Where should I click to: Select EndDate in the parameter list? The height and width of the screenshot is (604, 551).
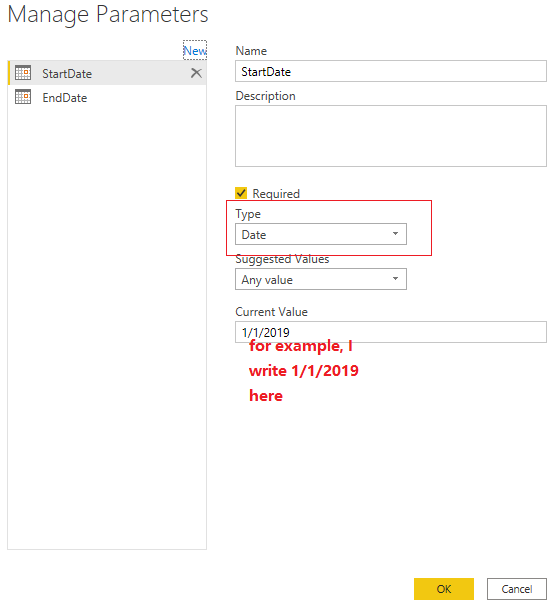pyautogui.click(x=107, y=97)
